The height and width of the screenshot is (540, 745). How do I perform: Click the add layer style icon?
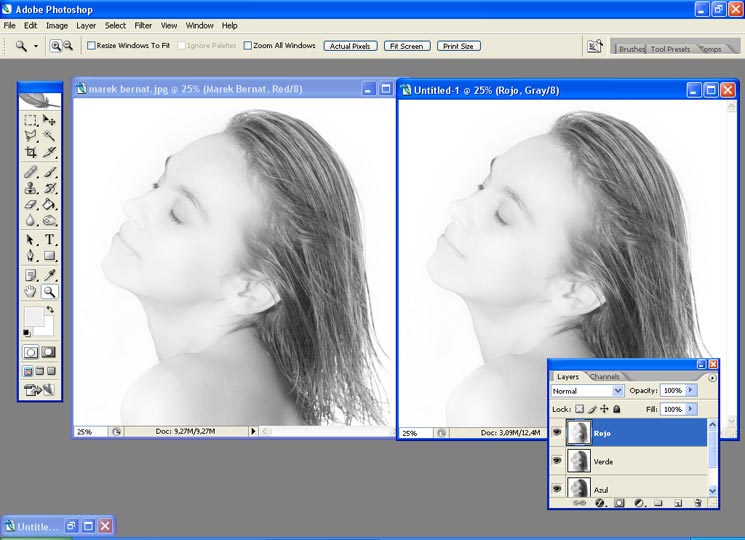pos(600,503)
